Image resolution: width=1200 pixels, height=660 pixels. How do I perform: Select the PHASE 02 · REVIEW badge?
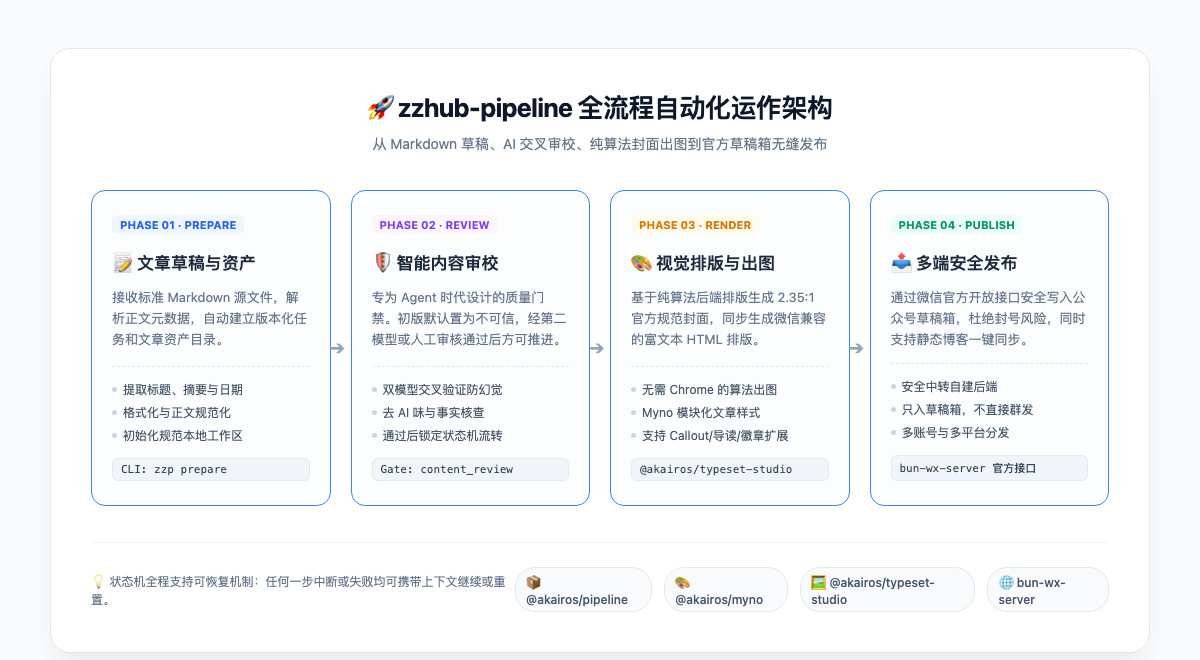[x=434, y=225]
